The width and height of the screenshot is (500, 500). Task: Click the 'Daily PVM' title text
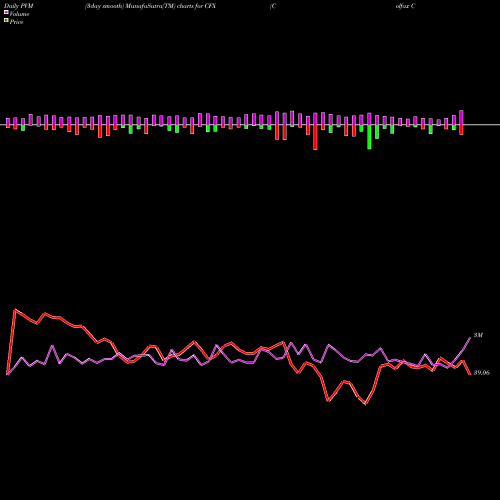pyautogui.click(x=19, y=6)
